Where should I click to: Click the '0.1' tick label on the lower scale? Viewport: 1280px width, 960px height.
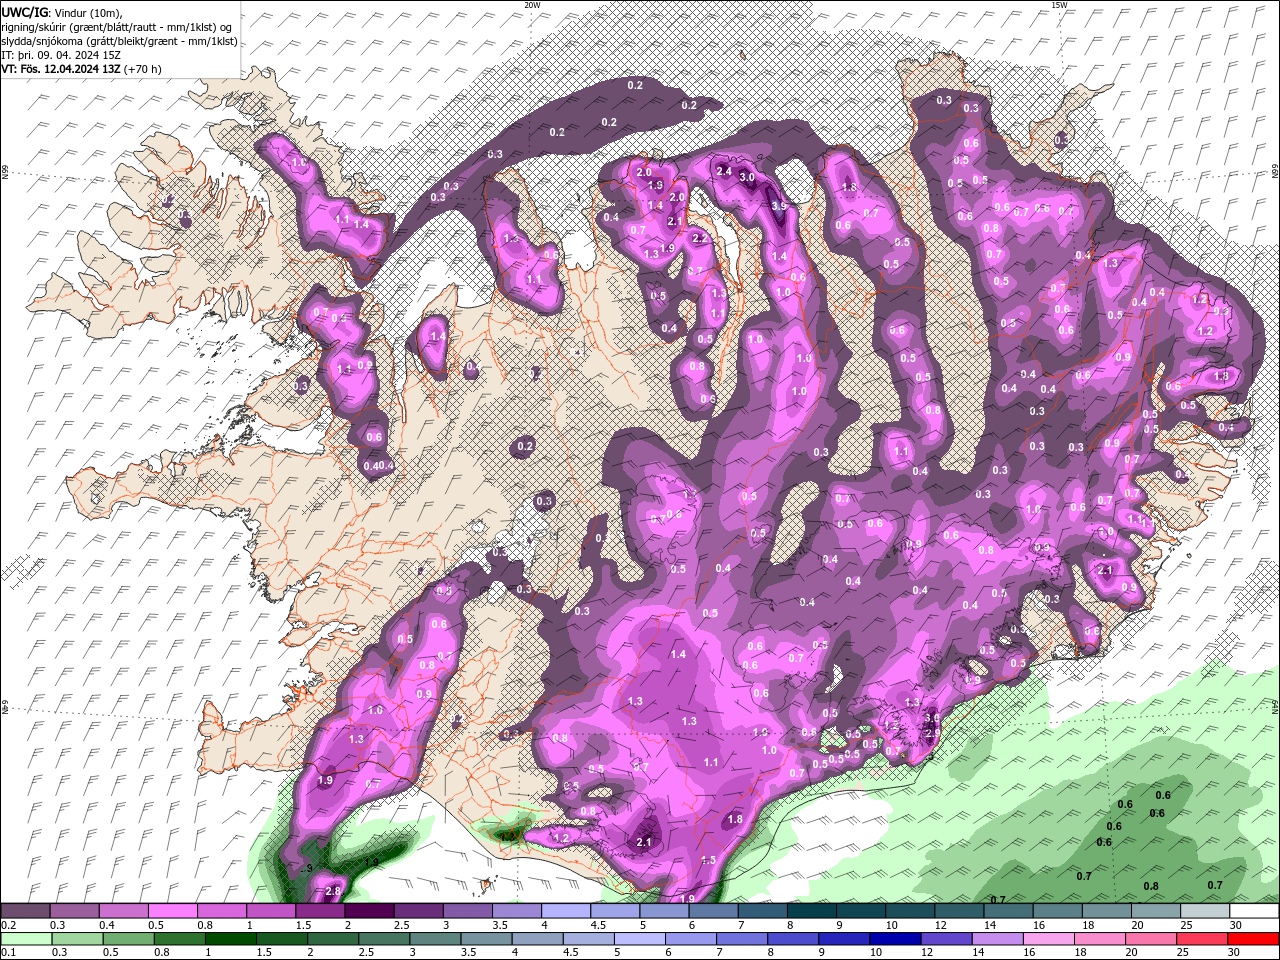click(10, 952)
